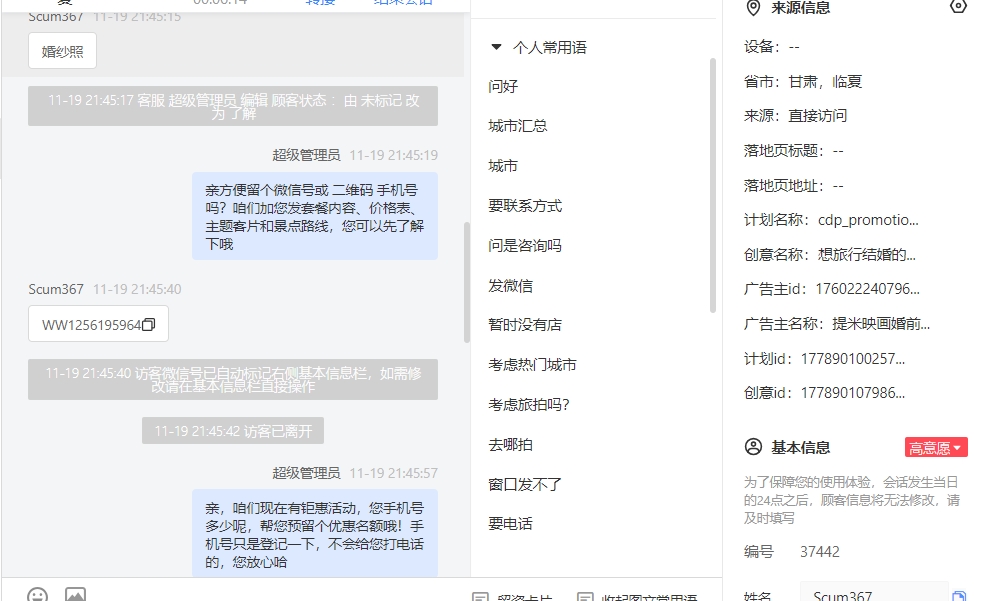Viewport: 982px width, 601px height.
Task: Click the 访客已离开 system notice
Action: point(233,431)
